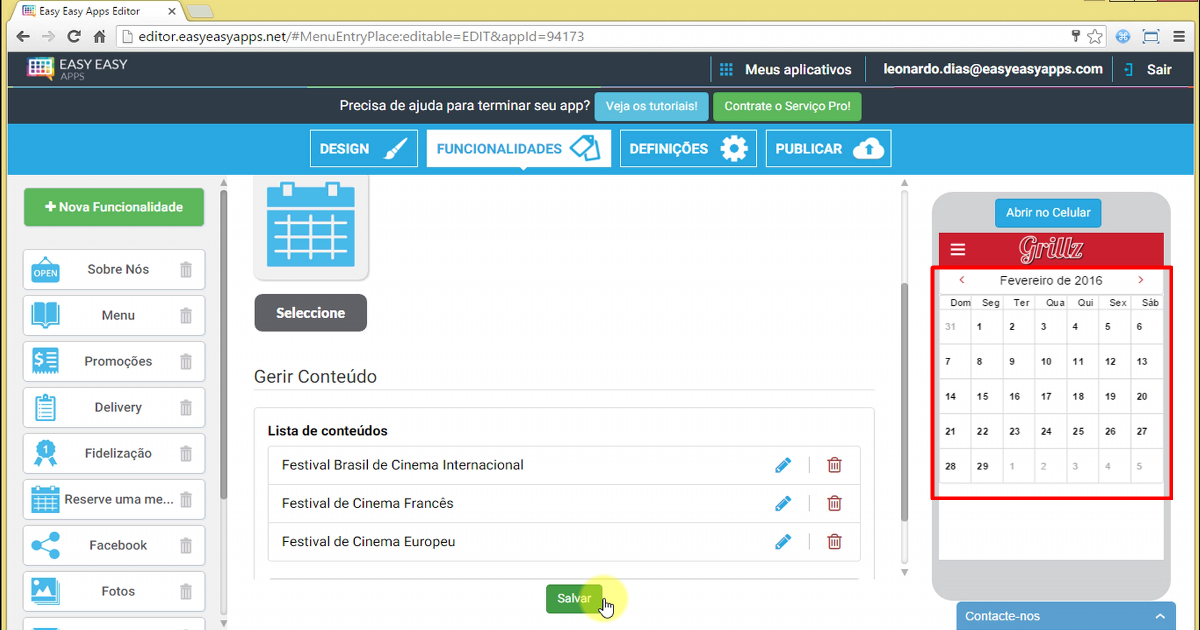Delete Festival de Cinema Europeu entry
1200x630 pixels.
tap(834, 542)
